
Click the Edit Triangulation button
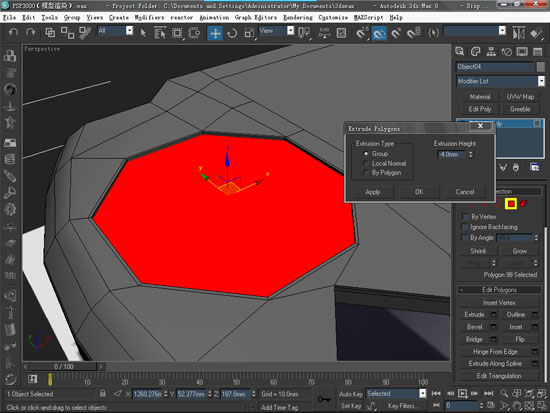(x=499, y=376)
